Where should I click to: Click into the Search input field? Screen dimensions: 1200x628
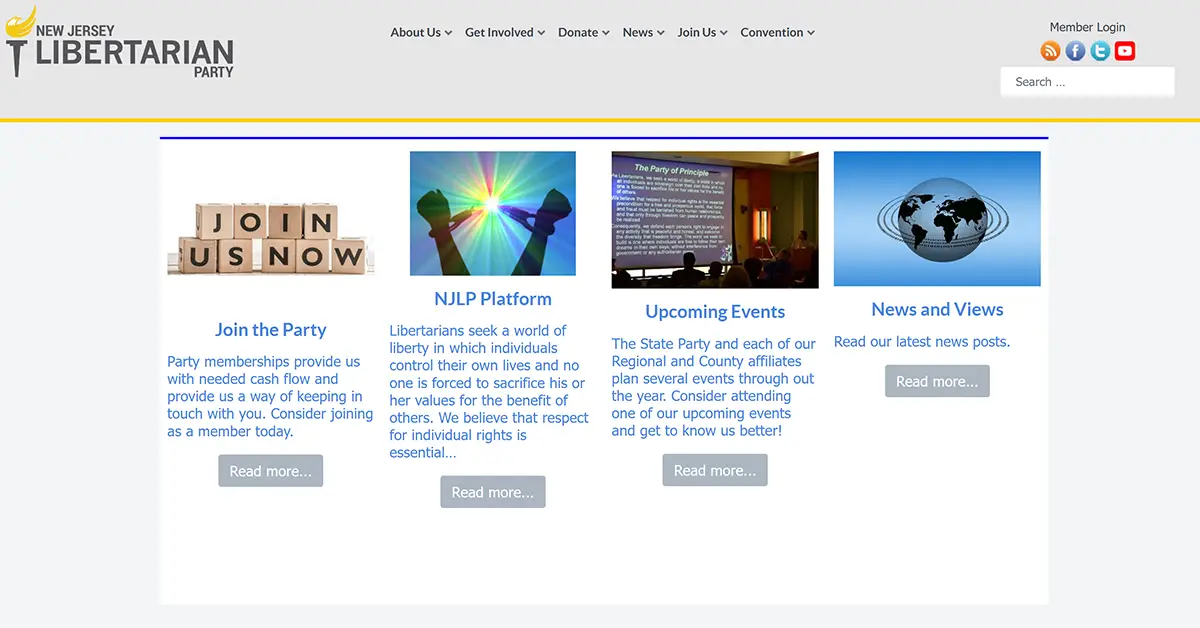tap(1087, 82)
